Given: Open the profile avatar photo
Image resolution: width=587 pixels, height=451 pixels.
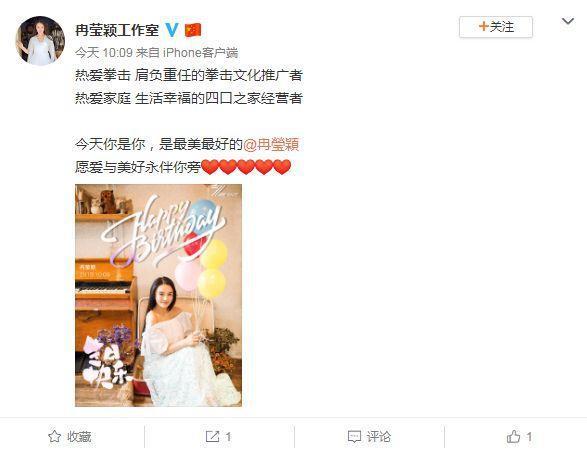Looking at the screenshot, I should click(x=40, y=41).
